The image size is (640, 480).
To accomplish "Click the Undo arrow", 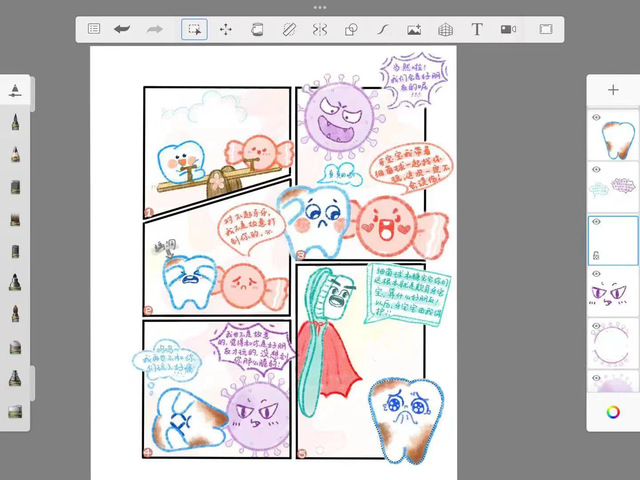I will coord(122,30).
